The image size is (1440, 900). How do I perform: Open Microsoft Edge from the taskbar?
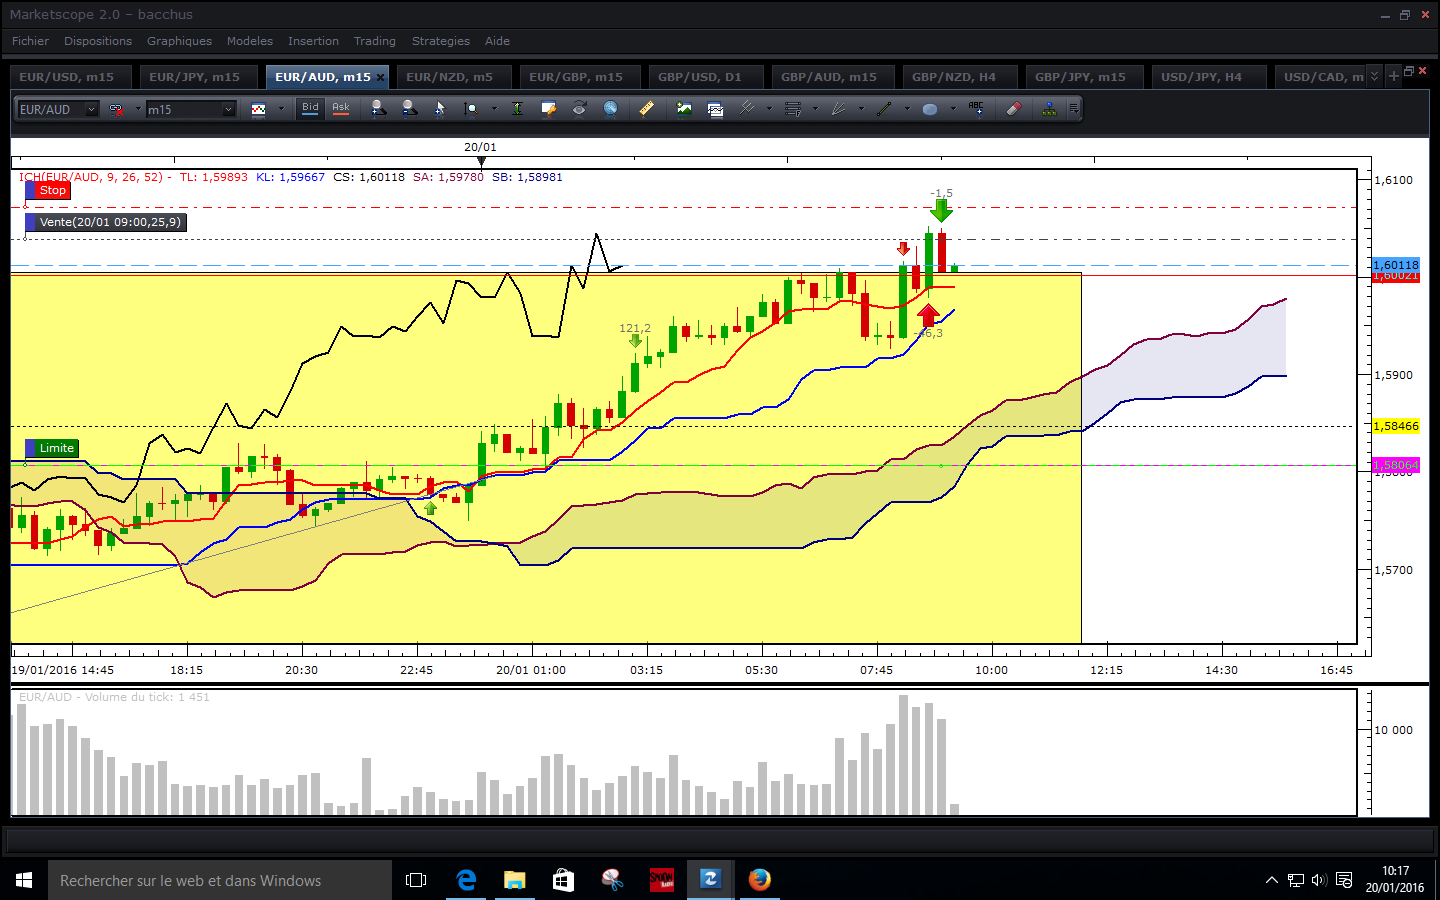[466, 880]
